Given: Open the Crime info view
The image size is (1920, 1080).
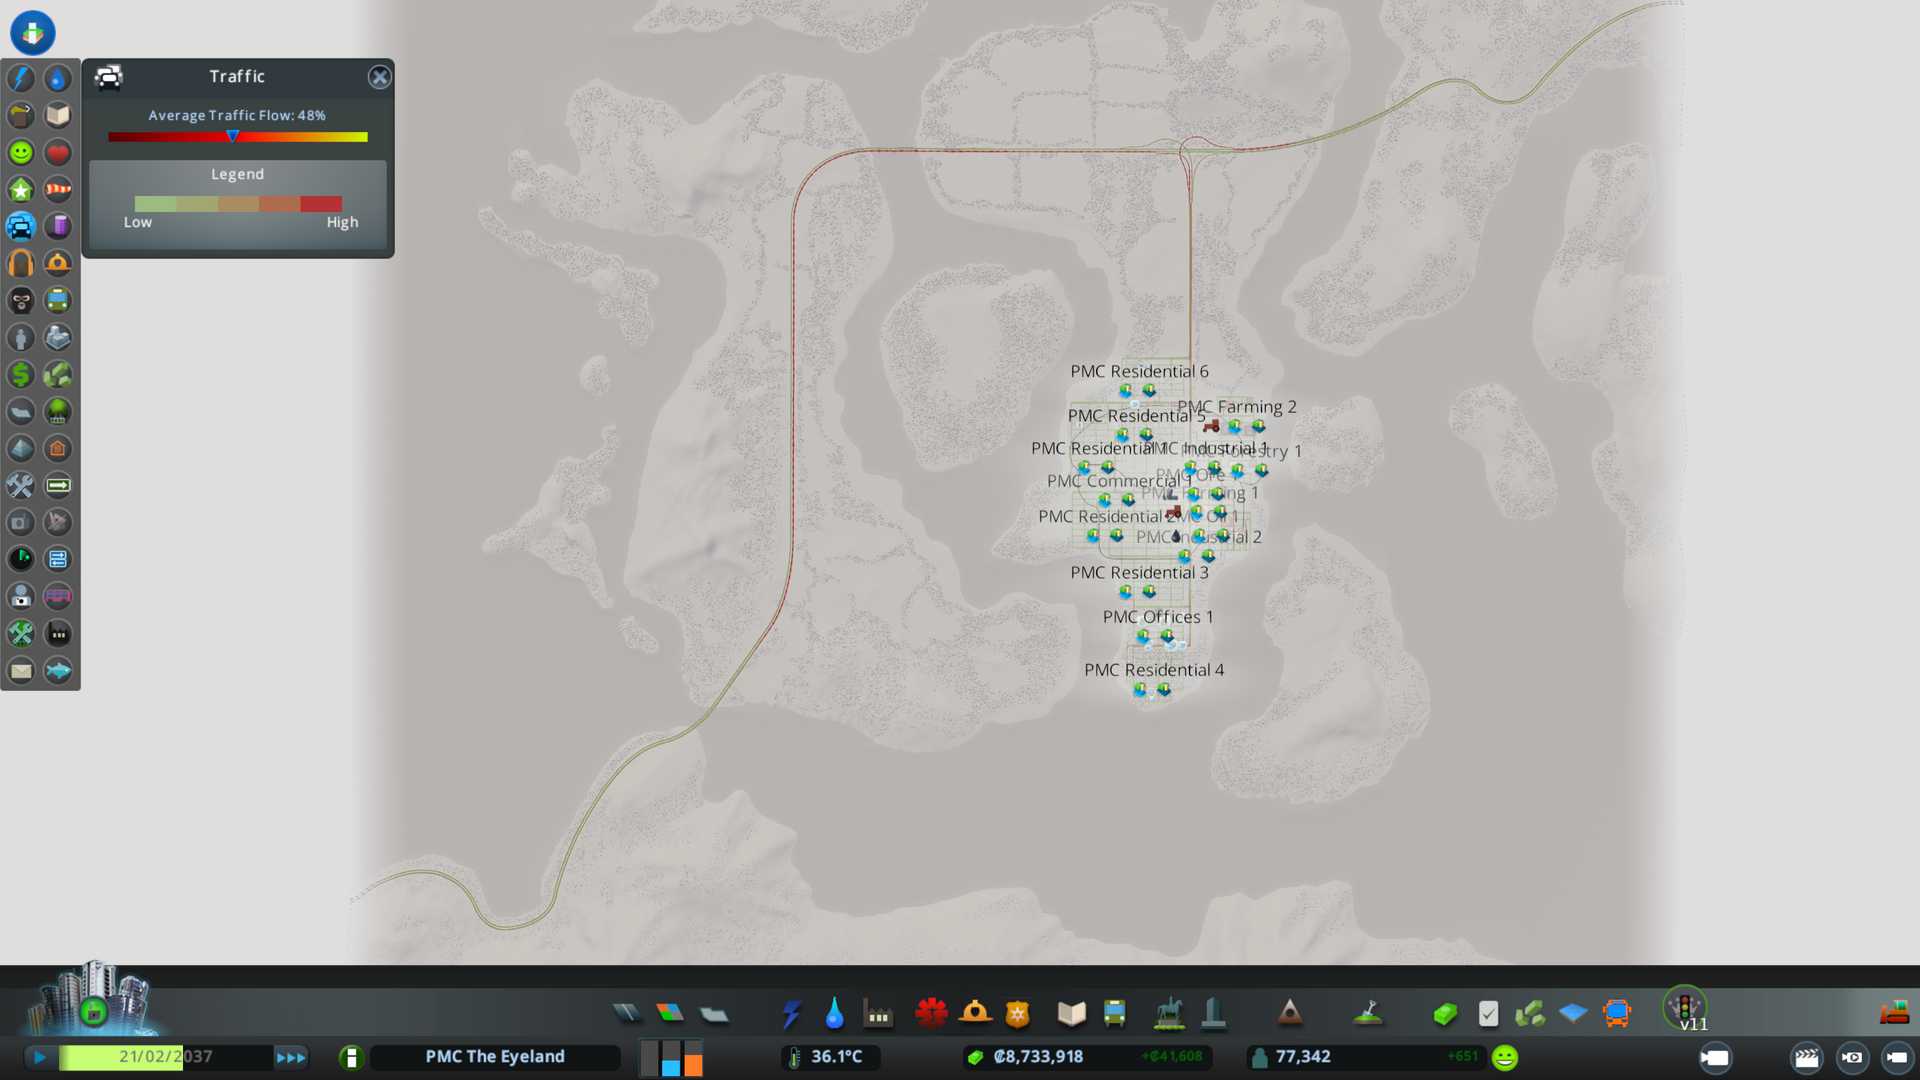Looking at the screenshot, I should click(x=21, y=300).
